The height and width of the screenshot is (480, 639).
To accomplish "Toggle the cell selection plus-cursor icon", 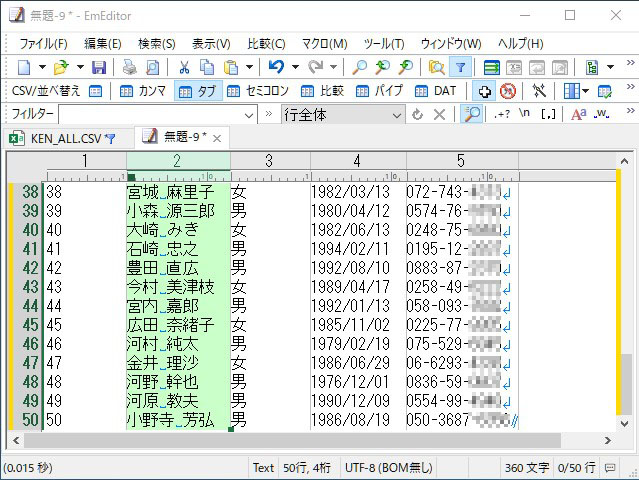I will pyautogui.click(x=484, y=91).
